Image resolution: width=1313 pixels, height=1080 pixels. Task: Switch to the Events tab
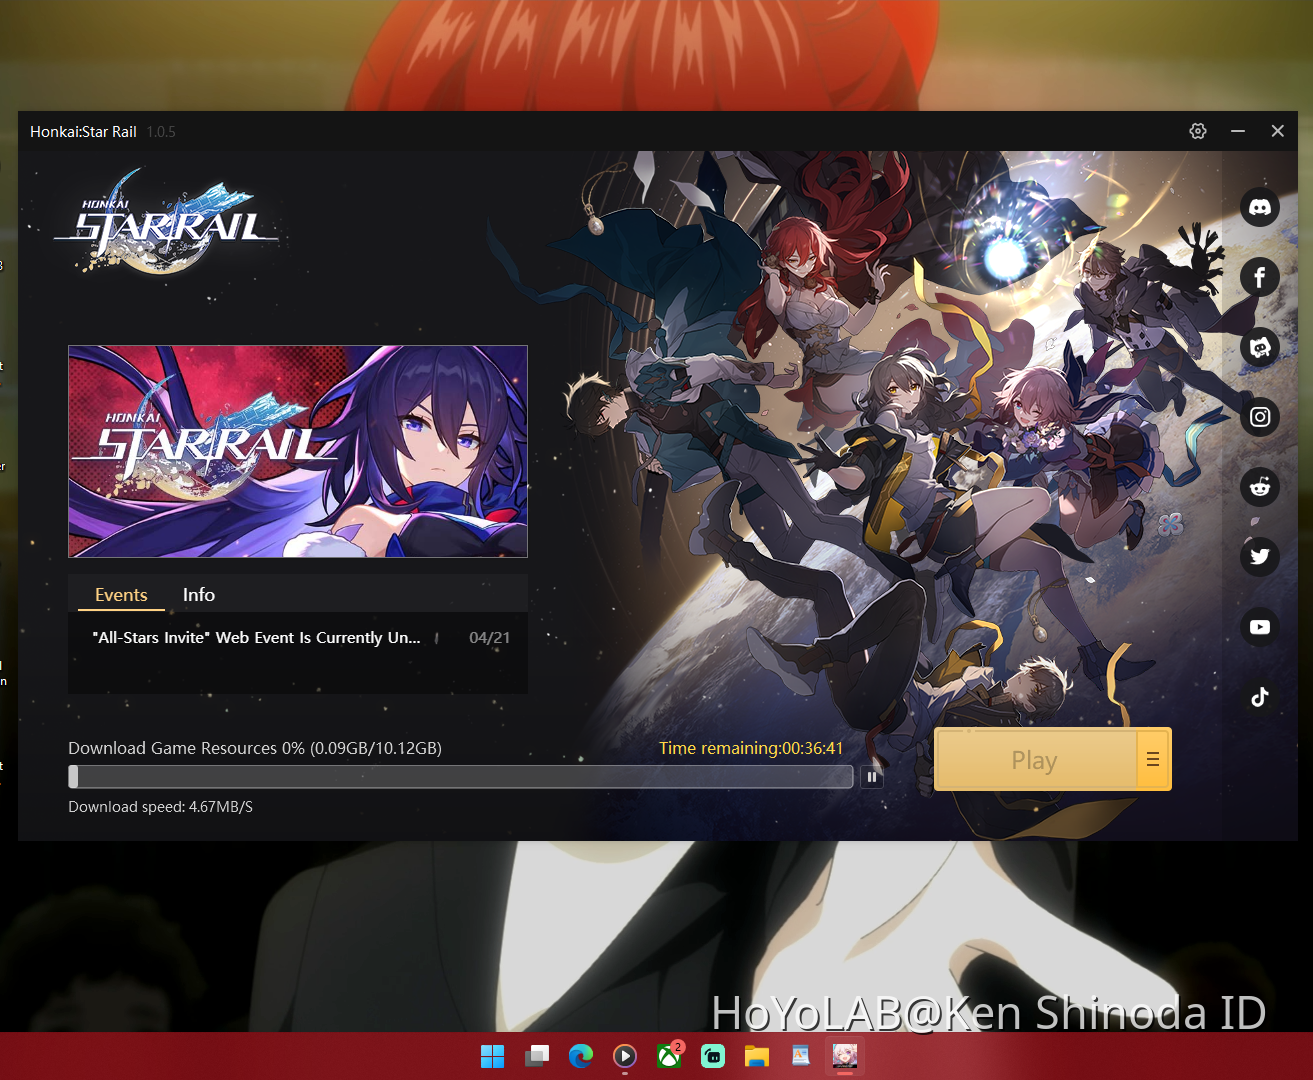[x=119, y=594]
